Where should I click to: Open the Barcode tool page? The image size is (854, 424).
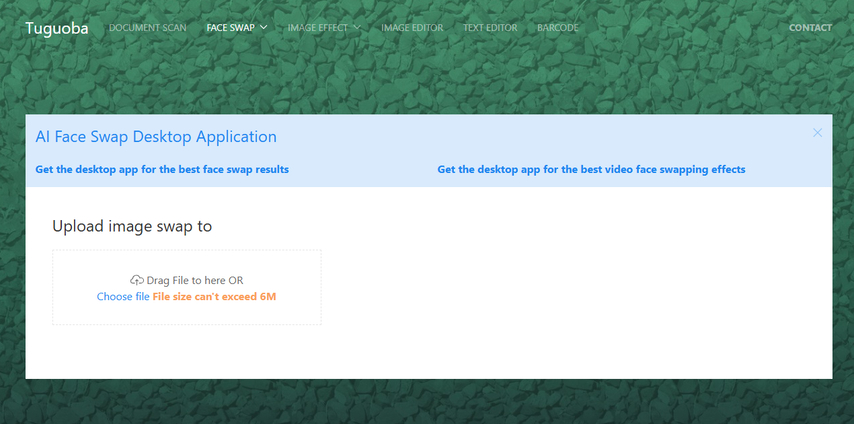[x=558, y=27]
